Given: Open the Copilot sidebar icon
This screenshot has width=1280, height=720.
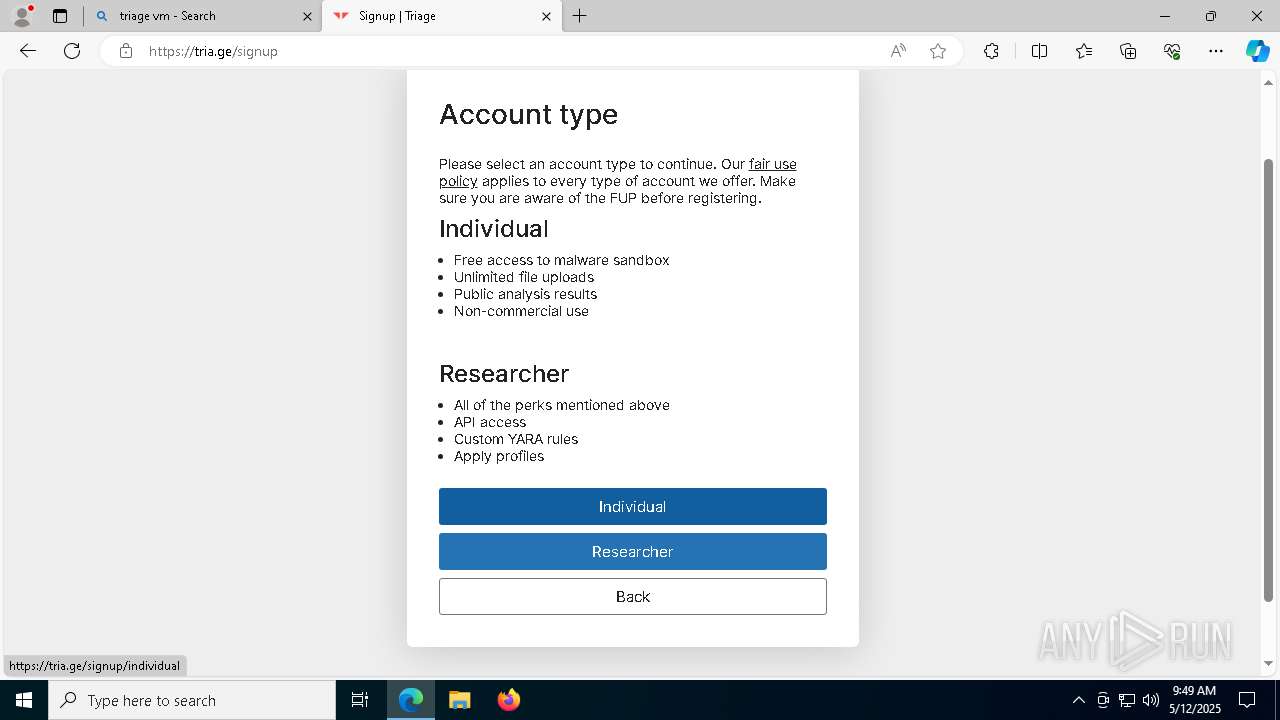Looking at the screenshot, I should [1257, 51].
